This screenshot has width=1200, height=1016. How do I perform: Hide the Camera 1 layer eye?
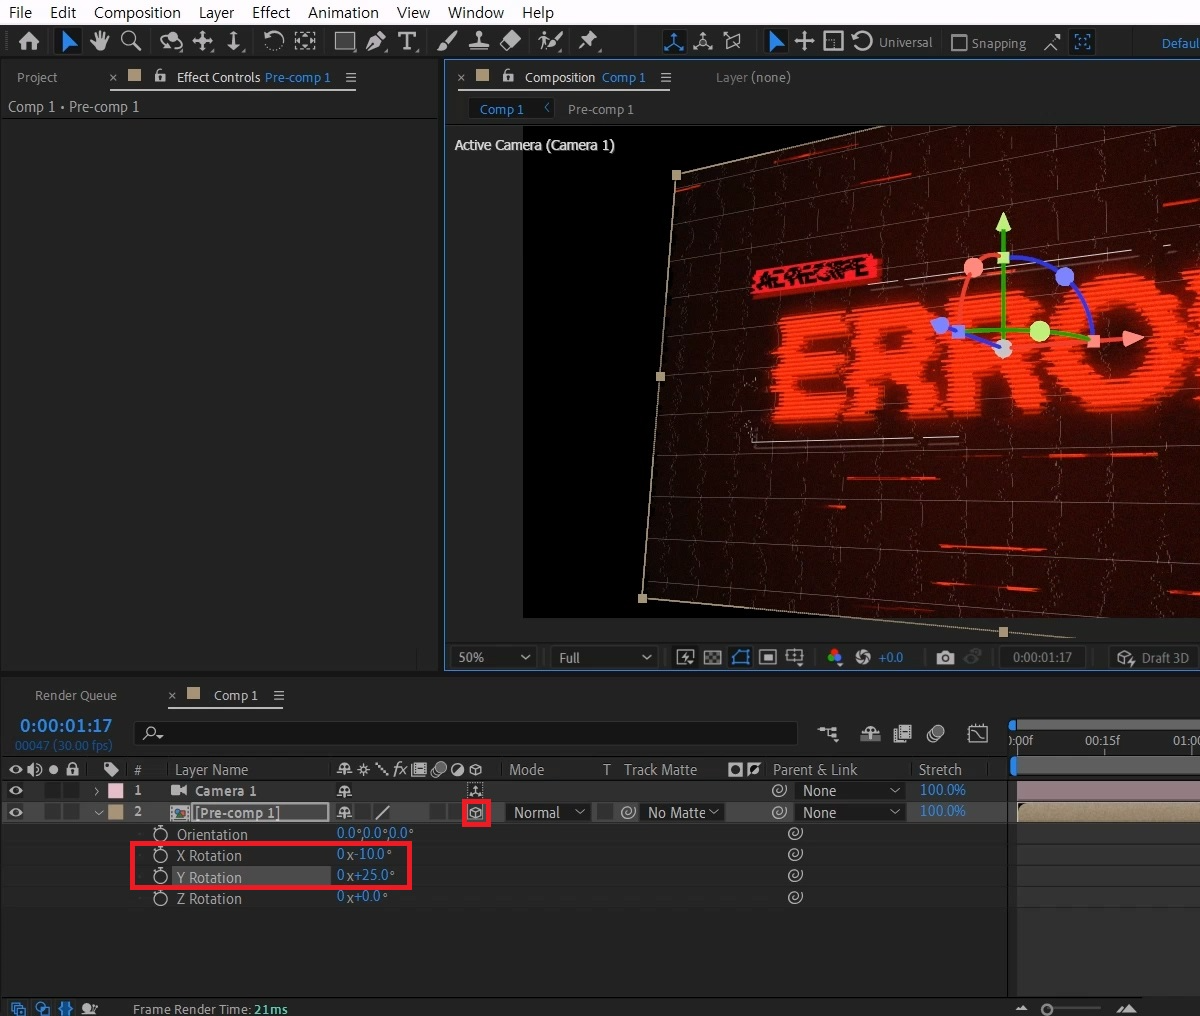click(x=15, y=791)
